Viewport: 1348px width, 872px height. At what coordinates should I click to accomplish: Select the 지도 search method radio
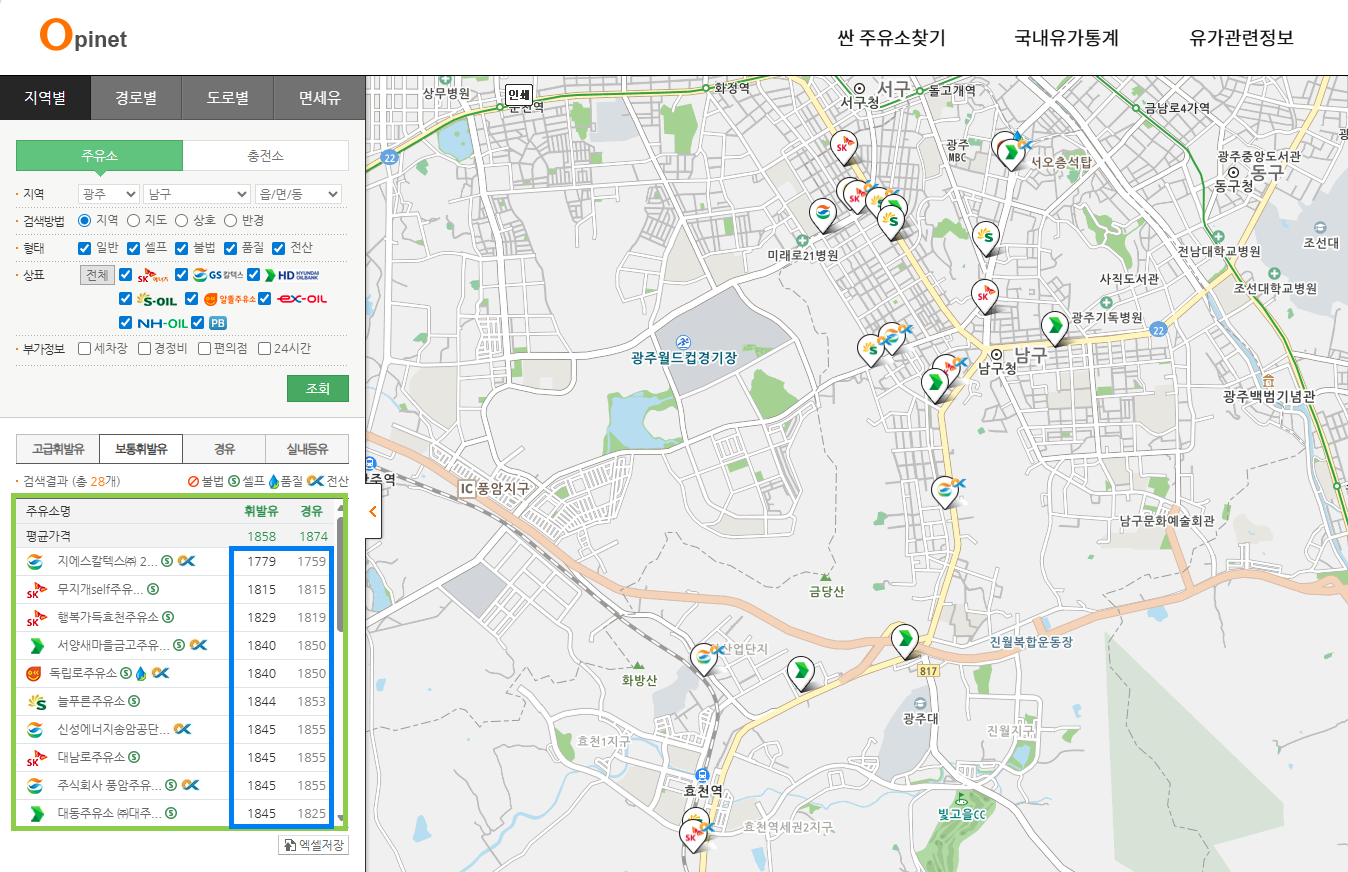(x=134, y=220)
